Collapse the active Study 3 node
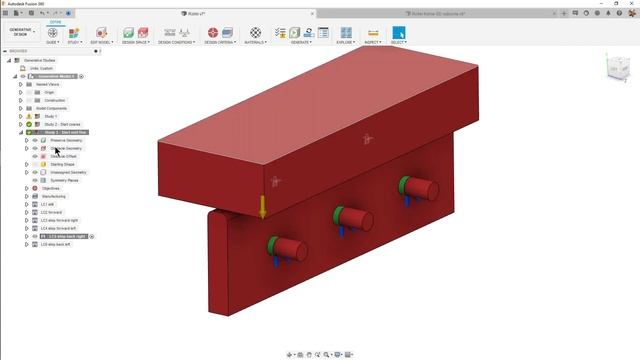This screenshot has width=640, height=360. [21, 132]
